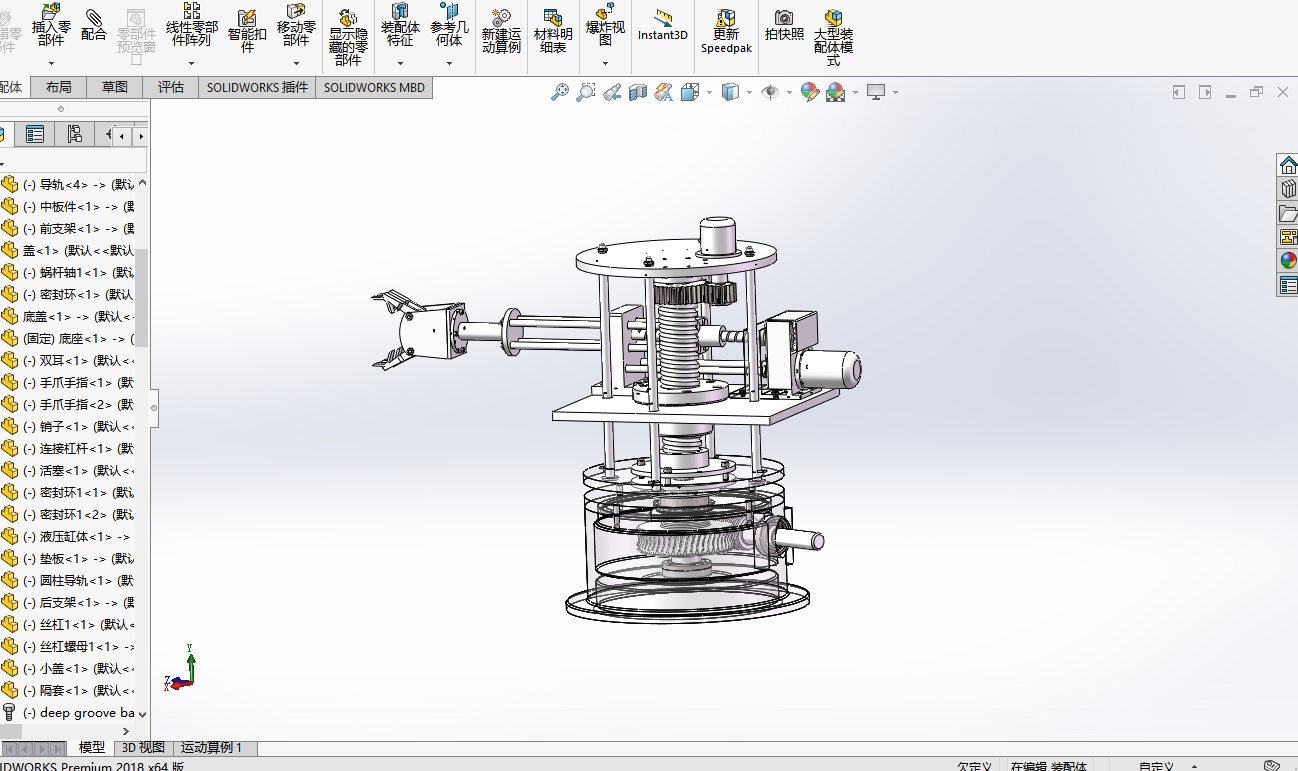The width and height of the screenshot is (1298, 771).
Task: Switch to the 3D 视图 bottom tab
Action: pos(143,747)
